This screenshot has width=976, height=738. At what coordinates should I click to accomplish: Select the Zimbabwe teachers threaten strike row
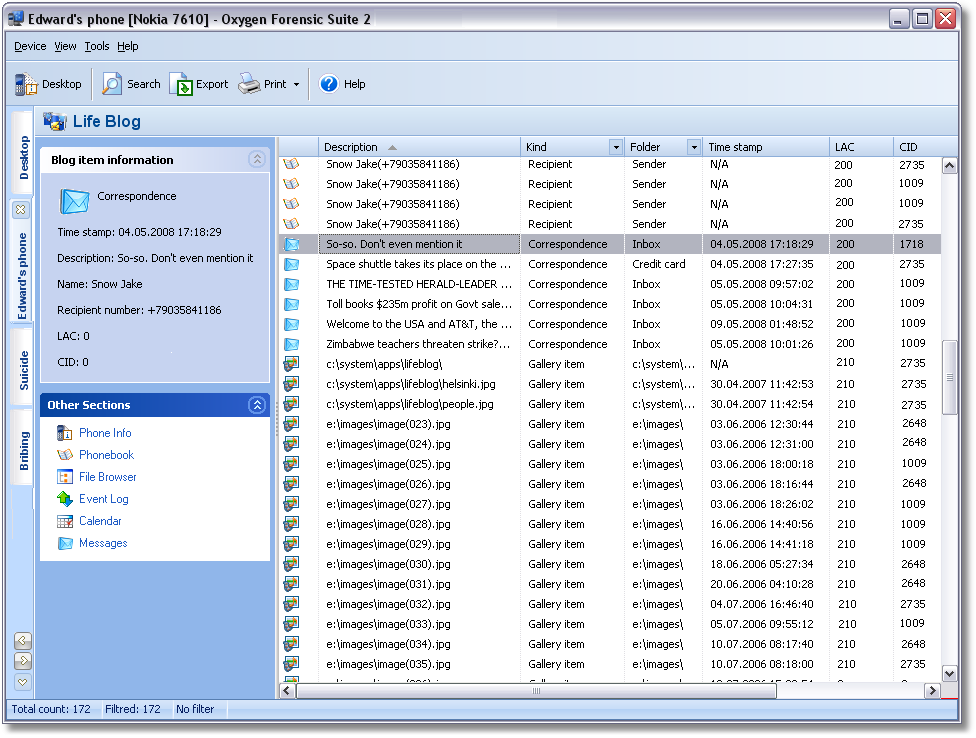(x=418, y=344)
